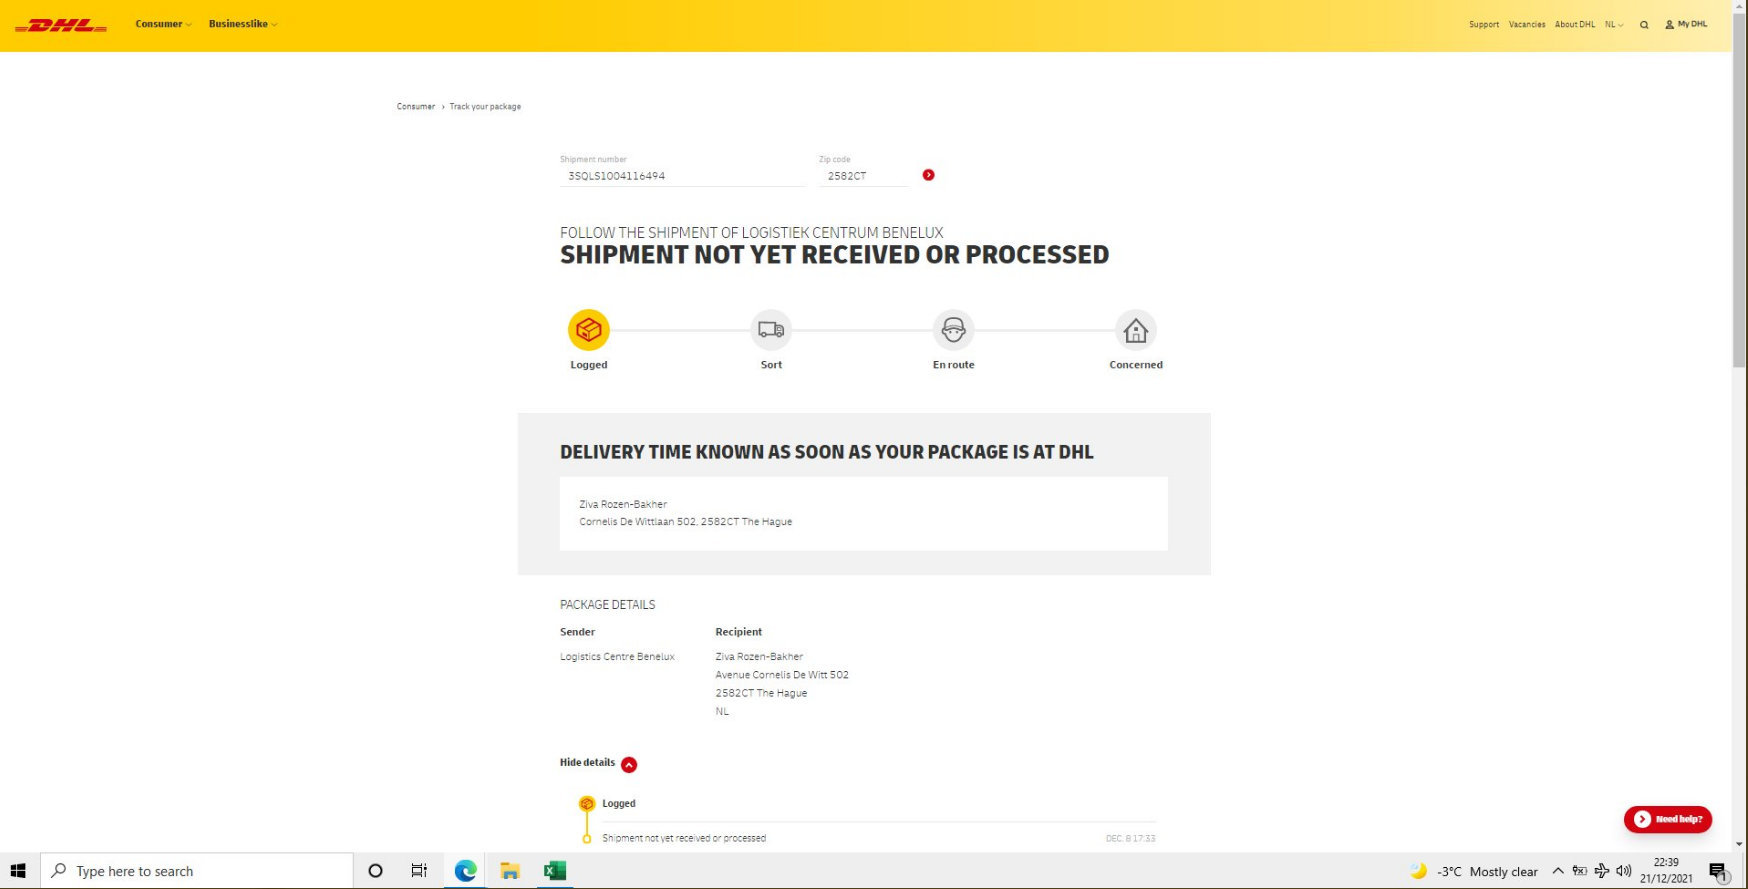1748x889 pixels.
Task: Click the 'DEC. 8 17:33' timestamp
Action: (x=1130, y=838)
